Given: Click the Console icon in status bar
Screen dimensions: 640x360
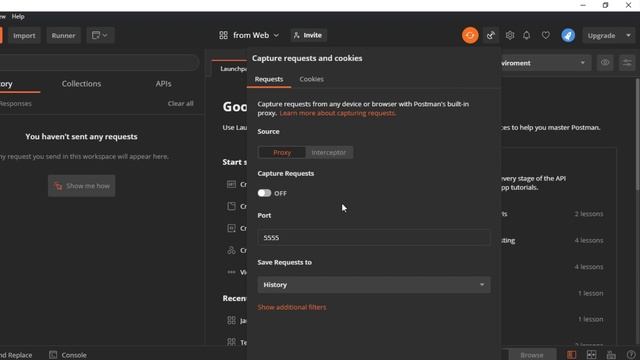Looking at the screenshot, I should (x=53, y=355).
